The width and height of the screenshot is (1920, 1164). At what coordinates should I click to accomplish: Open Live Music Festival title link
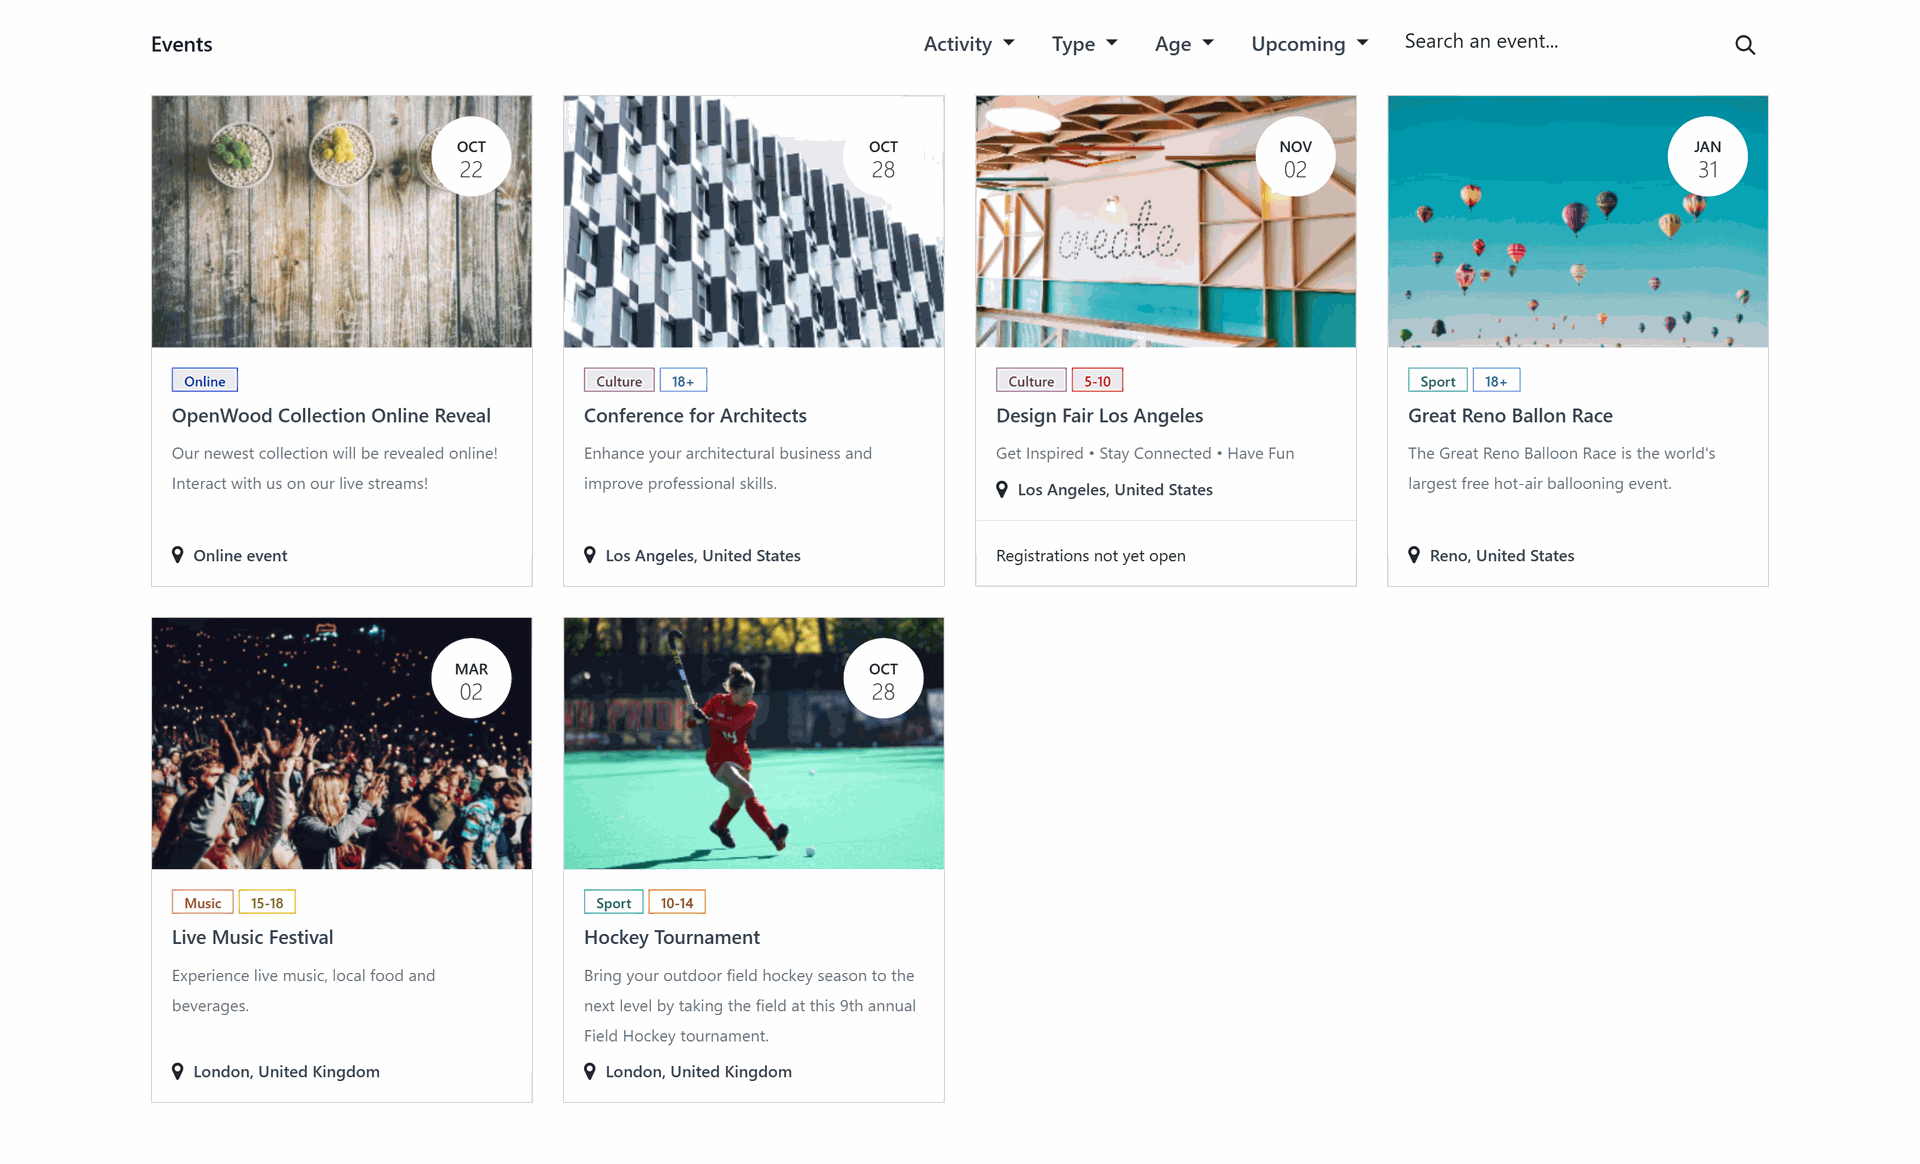(252, 937)
